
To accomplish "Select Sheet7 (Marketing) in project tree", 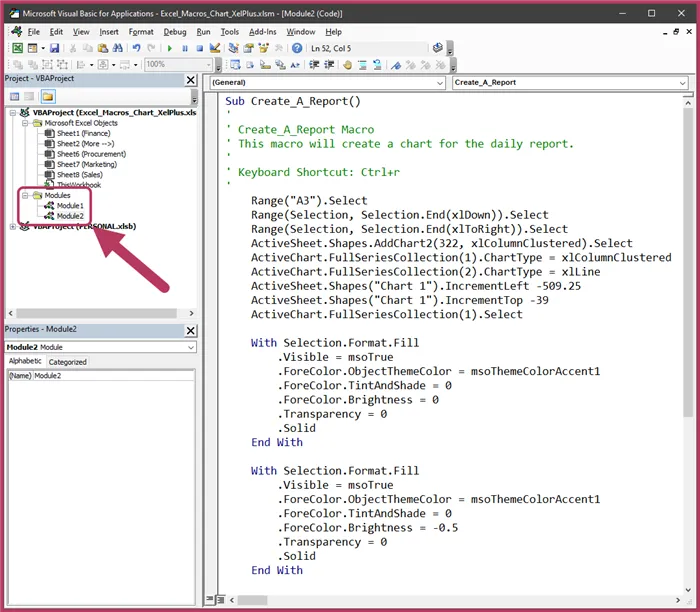I will 86,164.
